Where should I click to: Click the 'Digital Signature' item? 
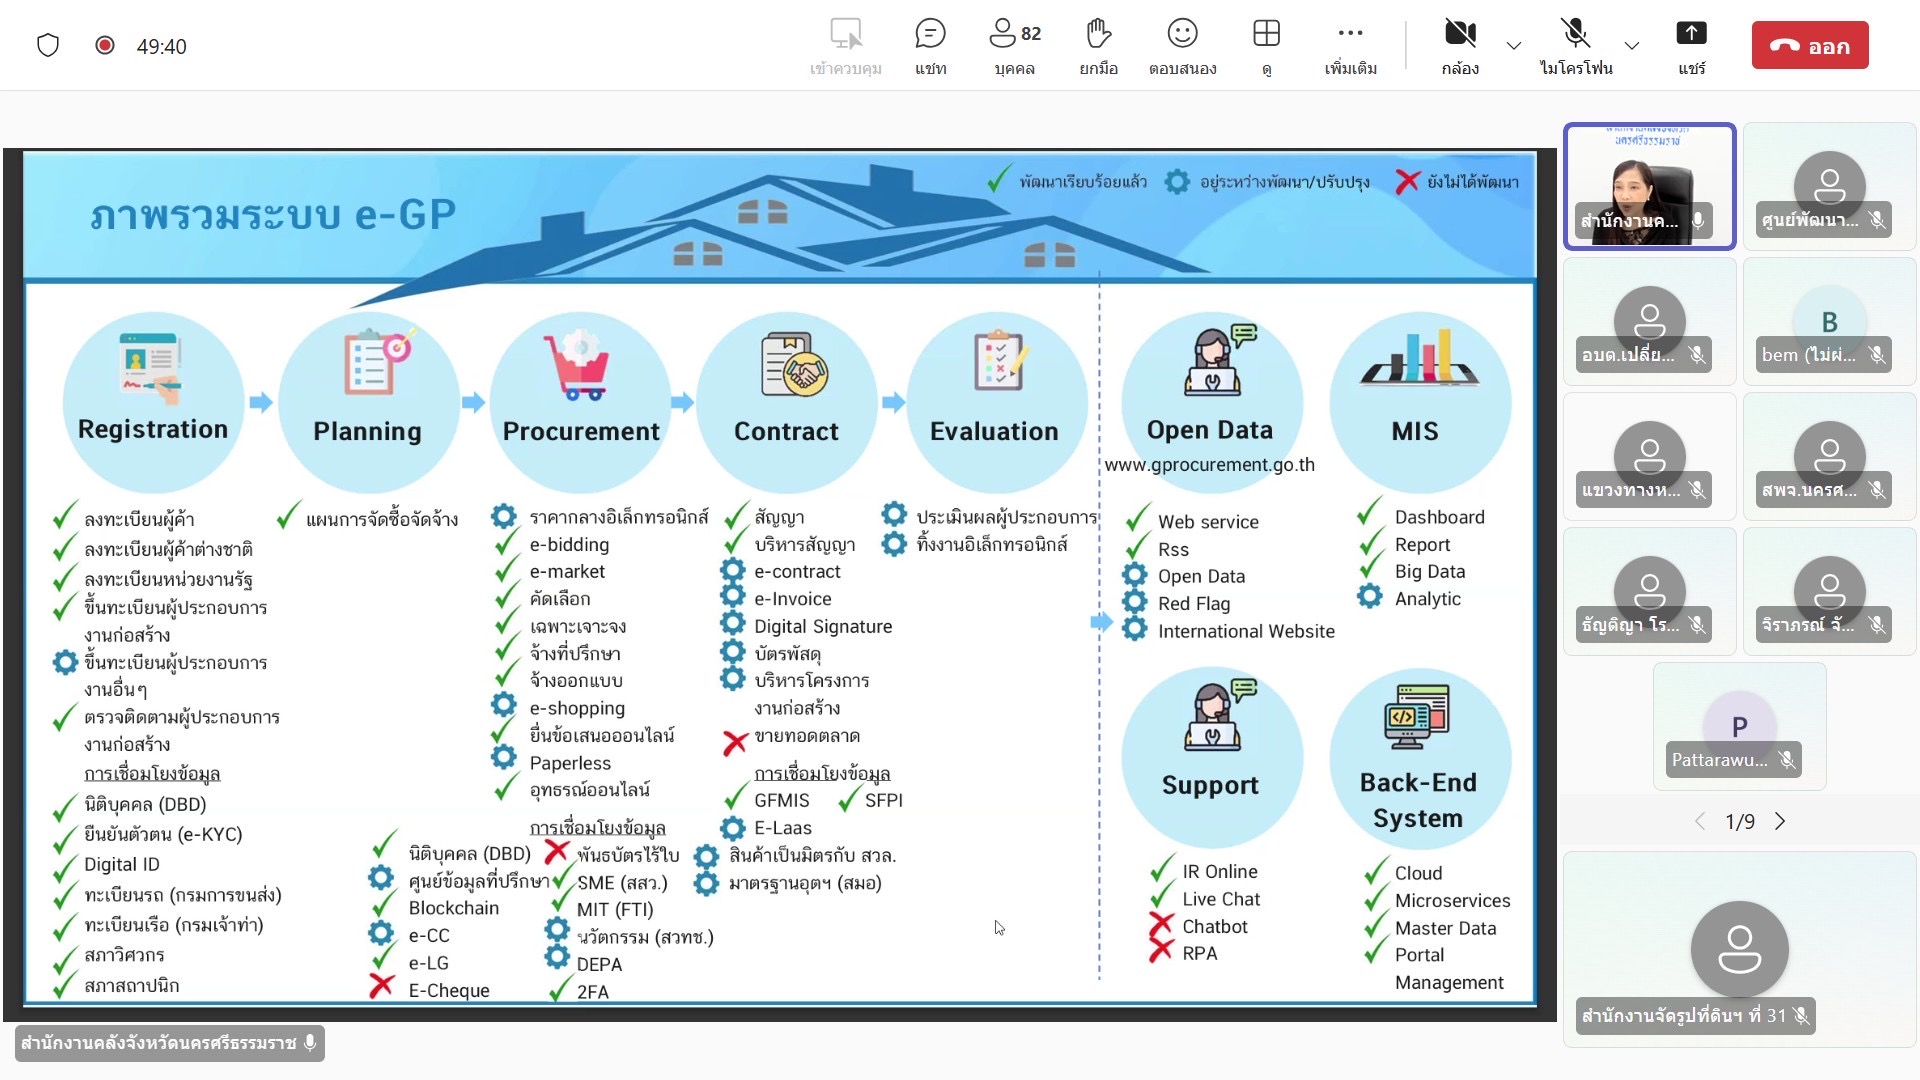[x=823, y=627]
